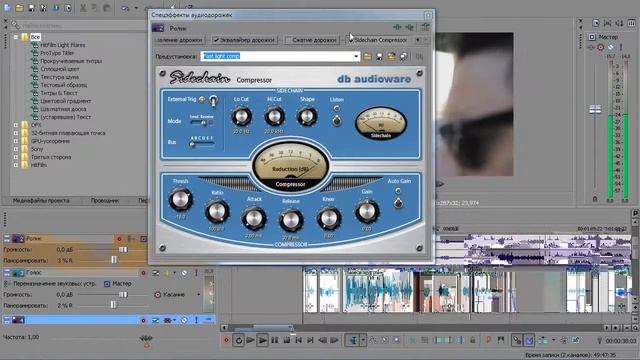Image resolution: width=640 pixels, height=360 pixels.
Task: Toggle Enable Snapping magnet icon
Action: tap(517, 340)
